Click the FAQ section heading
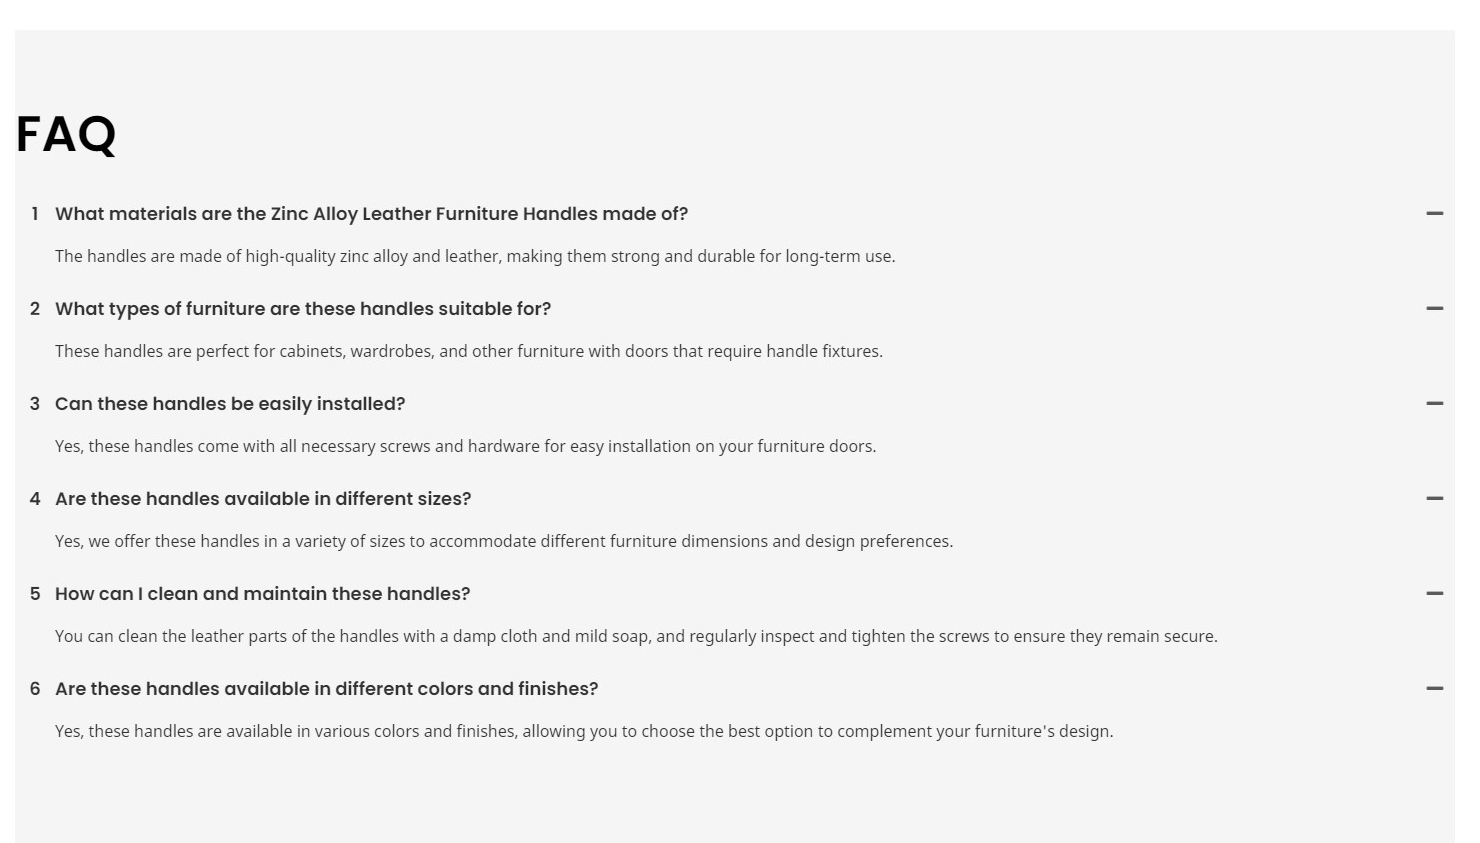 [66, 134]
